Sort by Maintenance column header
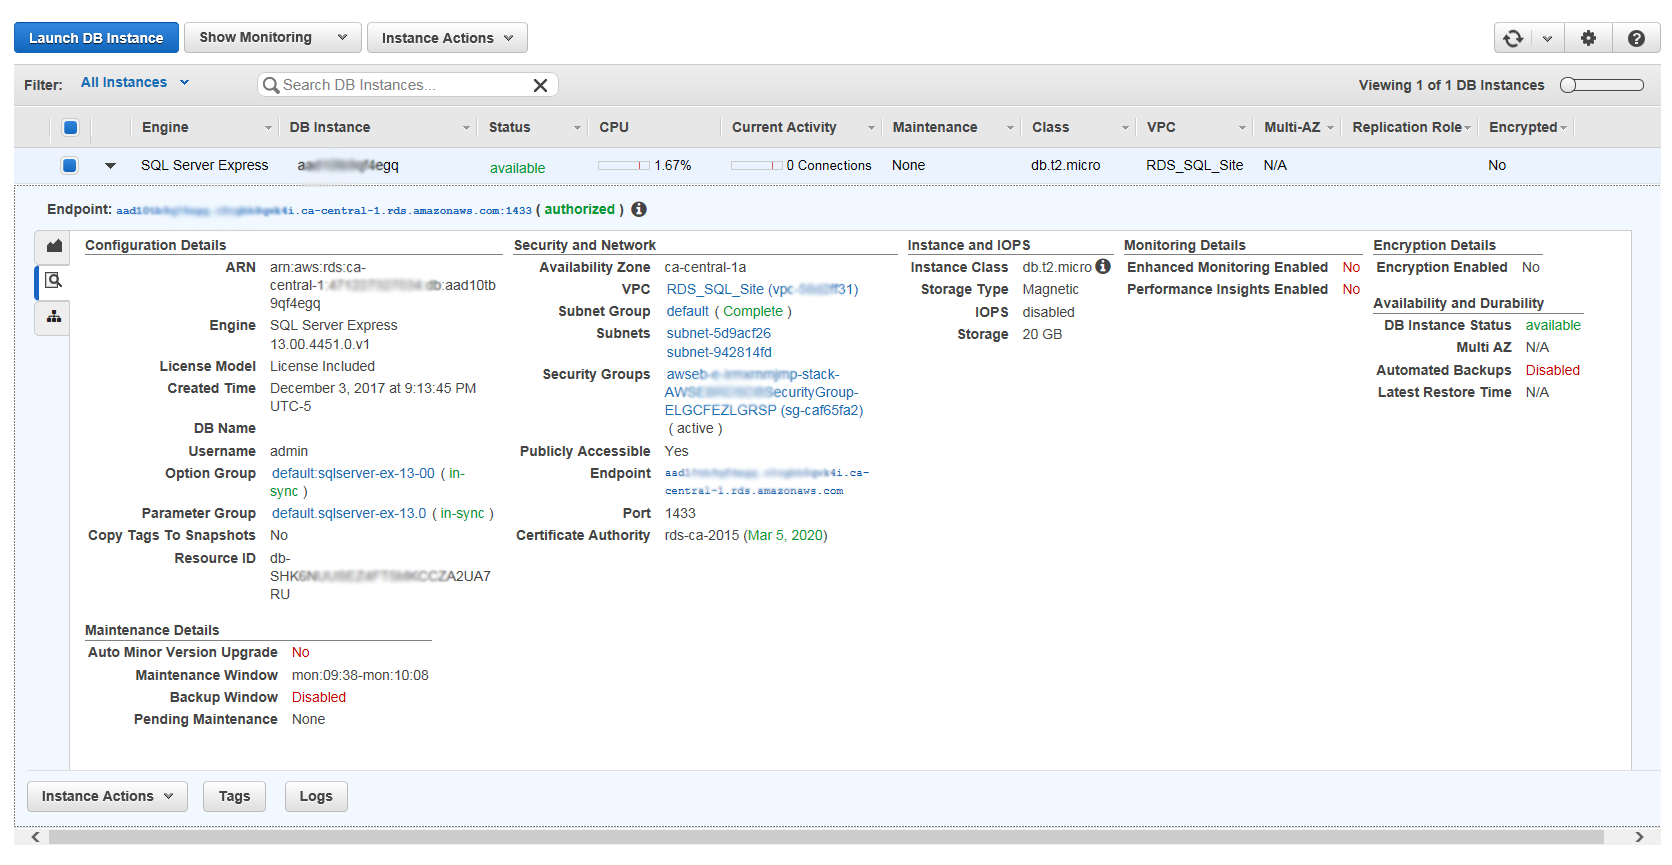Image resolution: width=1672 pixels, height=865 pixels. point(934,127)
